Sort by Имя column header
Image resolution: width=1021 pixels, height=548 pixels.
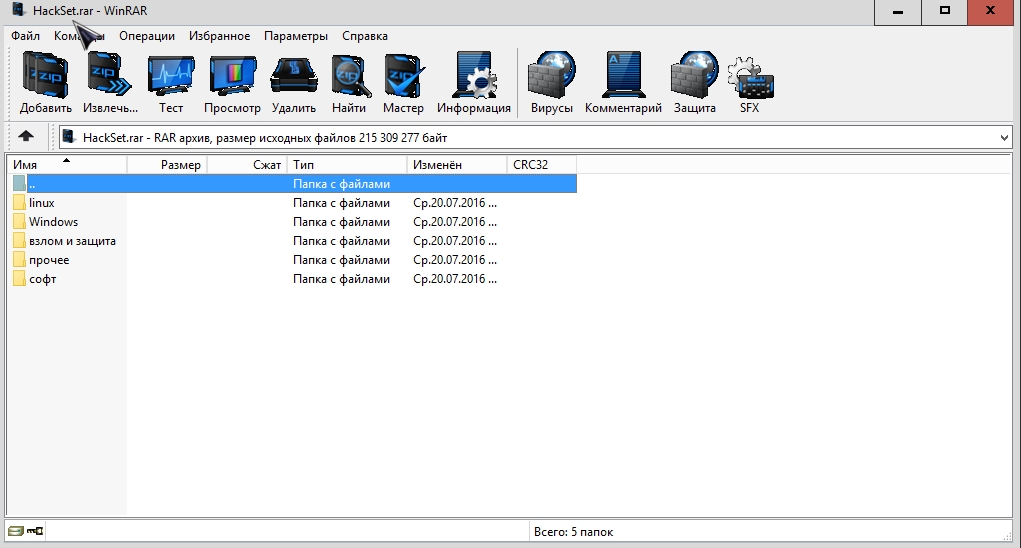66,165
